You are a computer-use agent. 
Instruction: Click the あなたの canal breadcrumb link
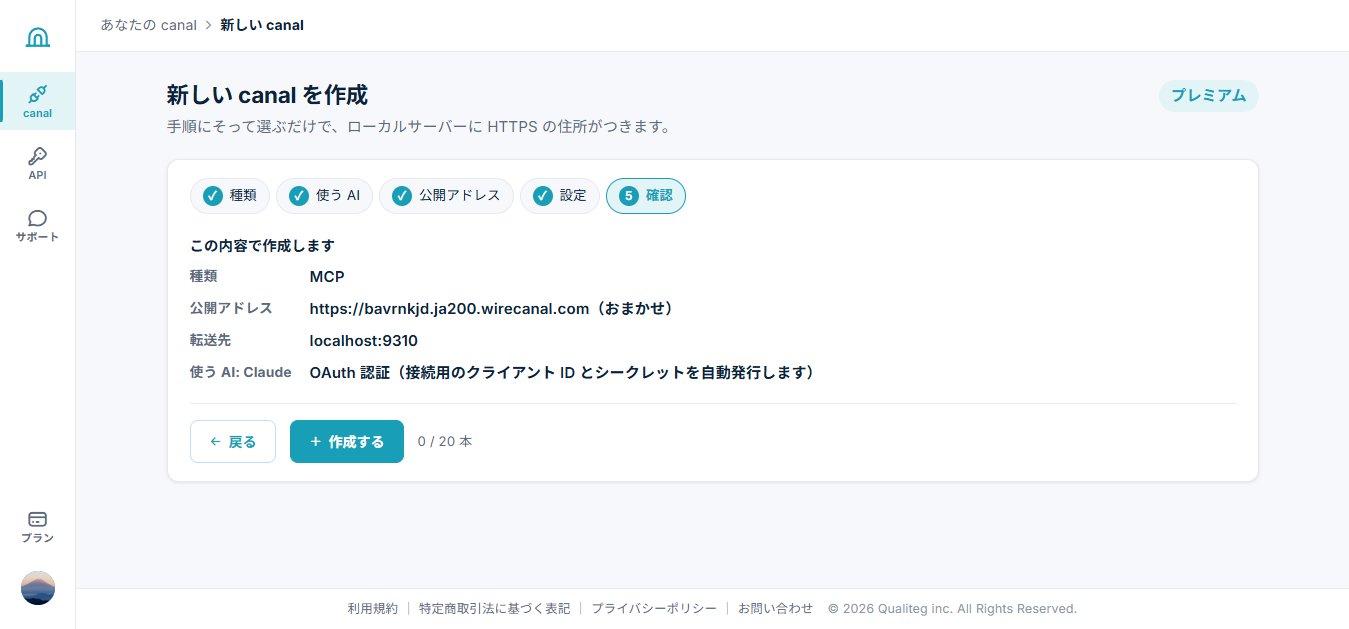149,25
